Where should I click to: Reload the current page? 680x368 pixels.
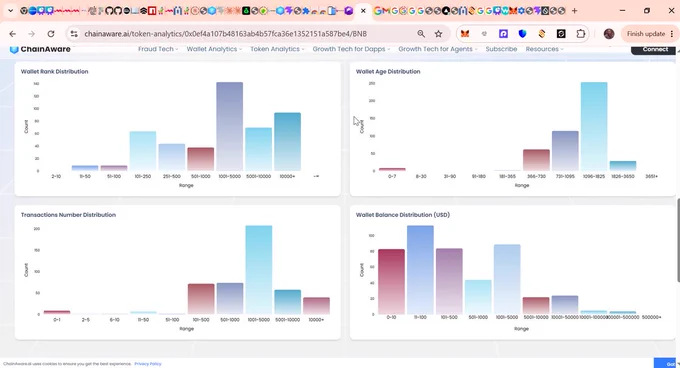tap(51, 34)
